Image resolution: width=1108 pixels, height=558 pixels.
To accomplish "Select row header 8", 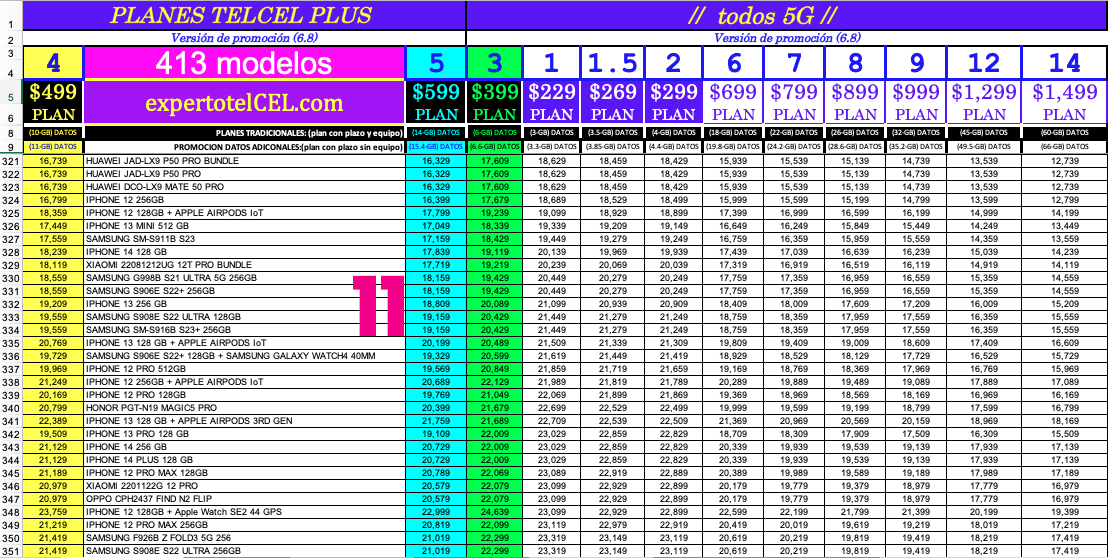I will pos(11,132).
